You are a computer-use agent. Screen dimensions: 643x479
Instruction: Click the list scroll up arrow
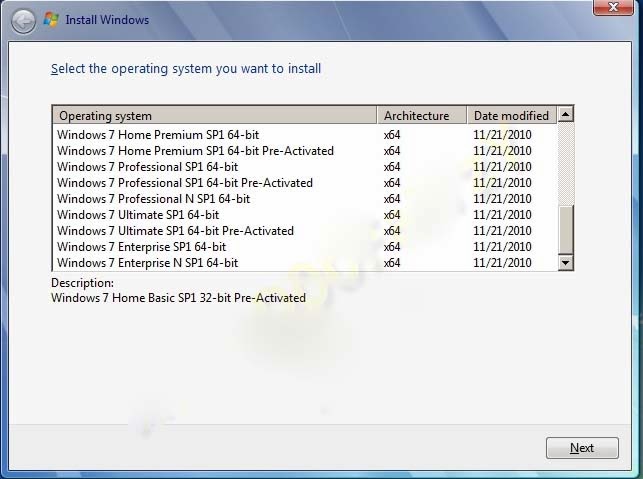(565, 114)
